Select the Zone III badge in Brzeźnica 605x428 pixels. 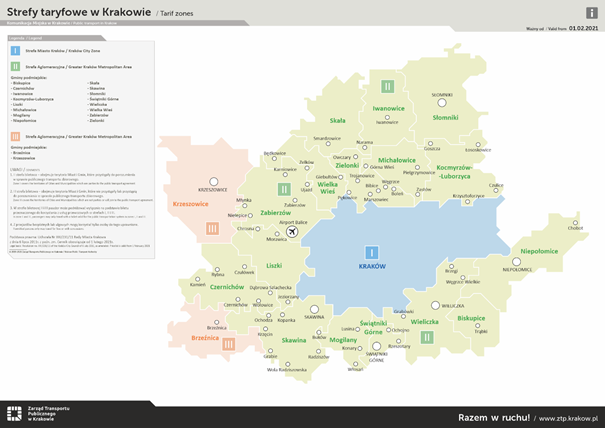(x=229, y=344)
